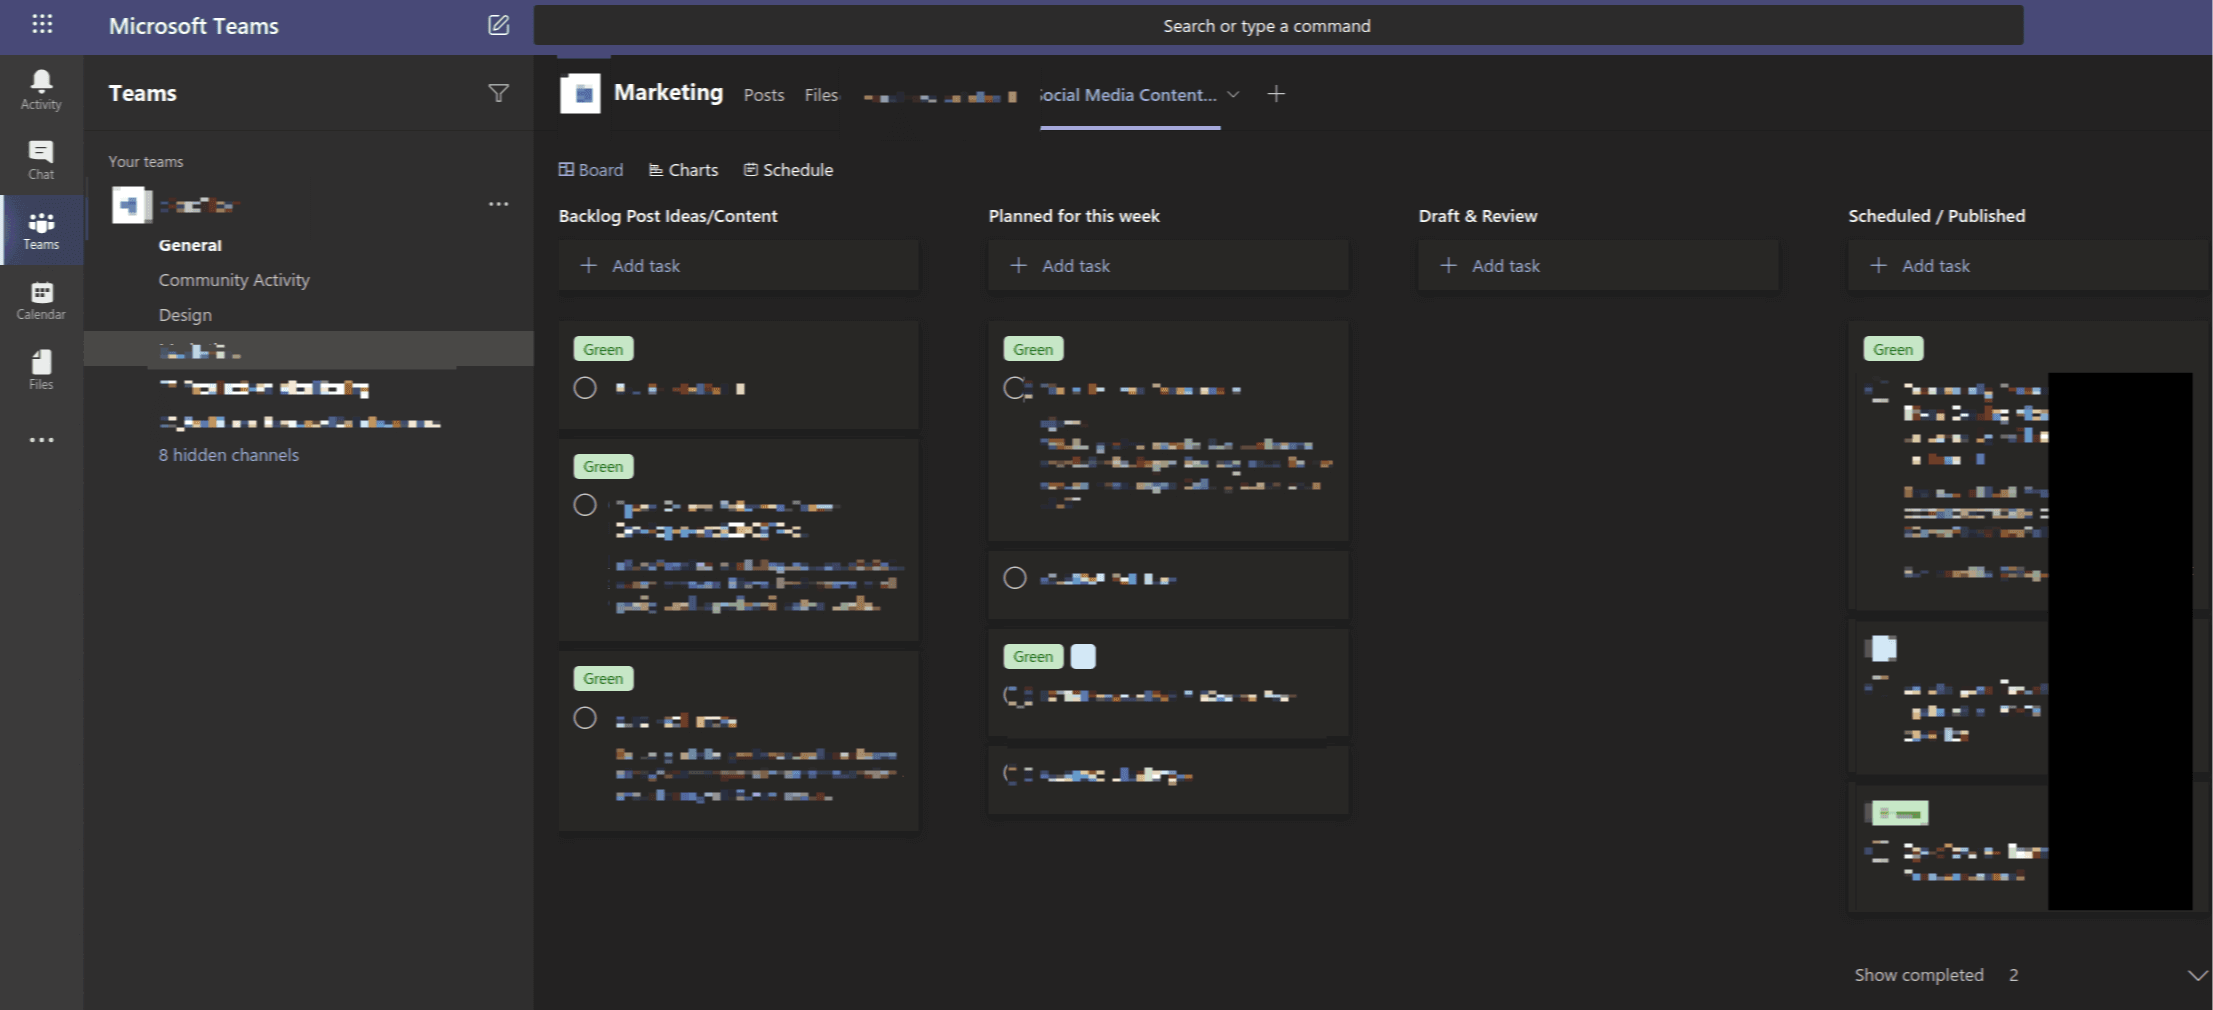
Task: Show more apps ellipsis in the rail
Action: coord(41,440)
